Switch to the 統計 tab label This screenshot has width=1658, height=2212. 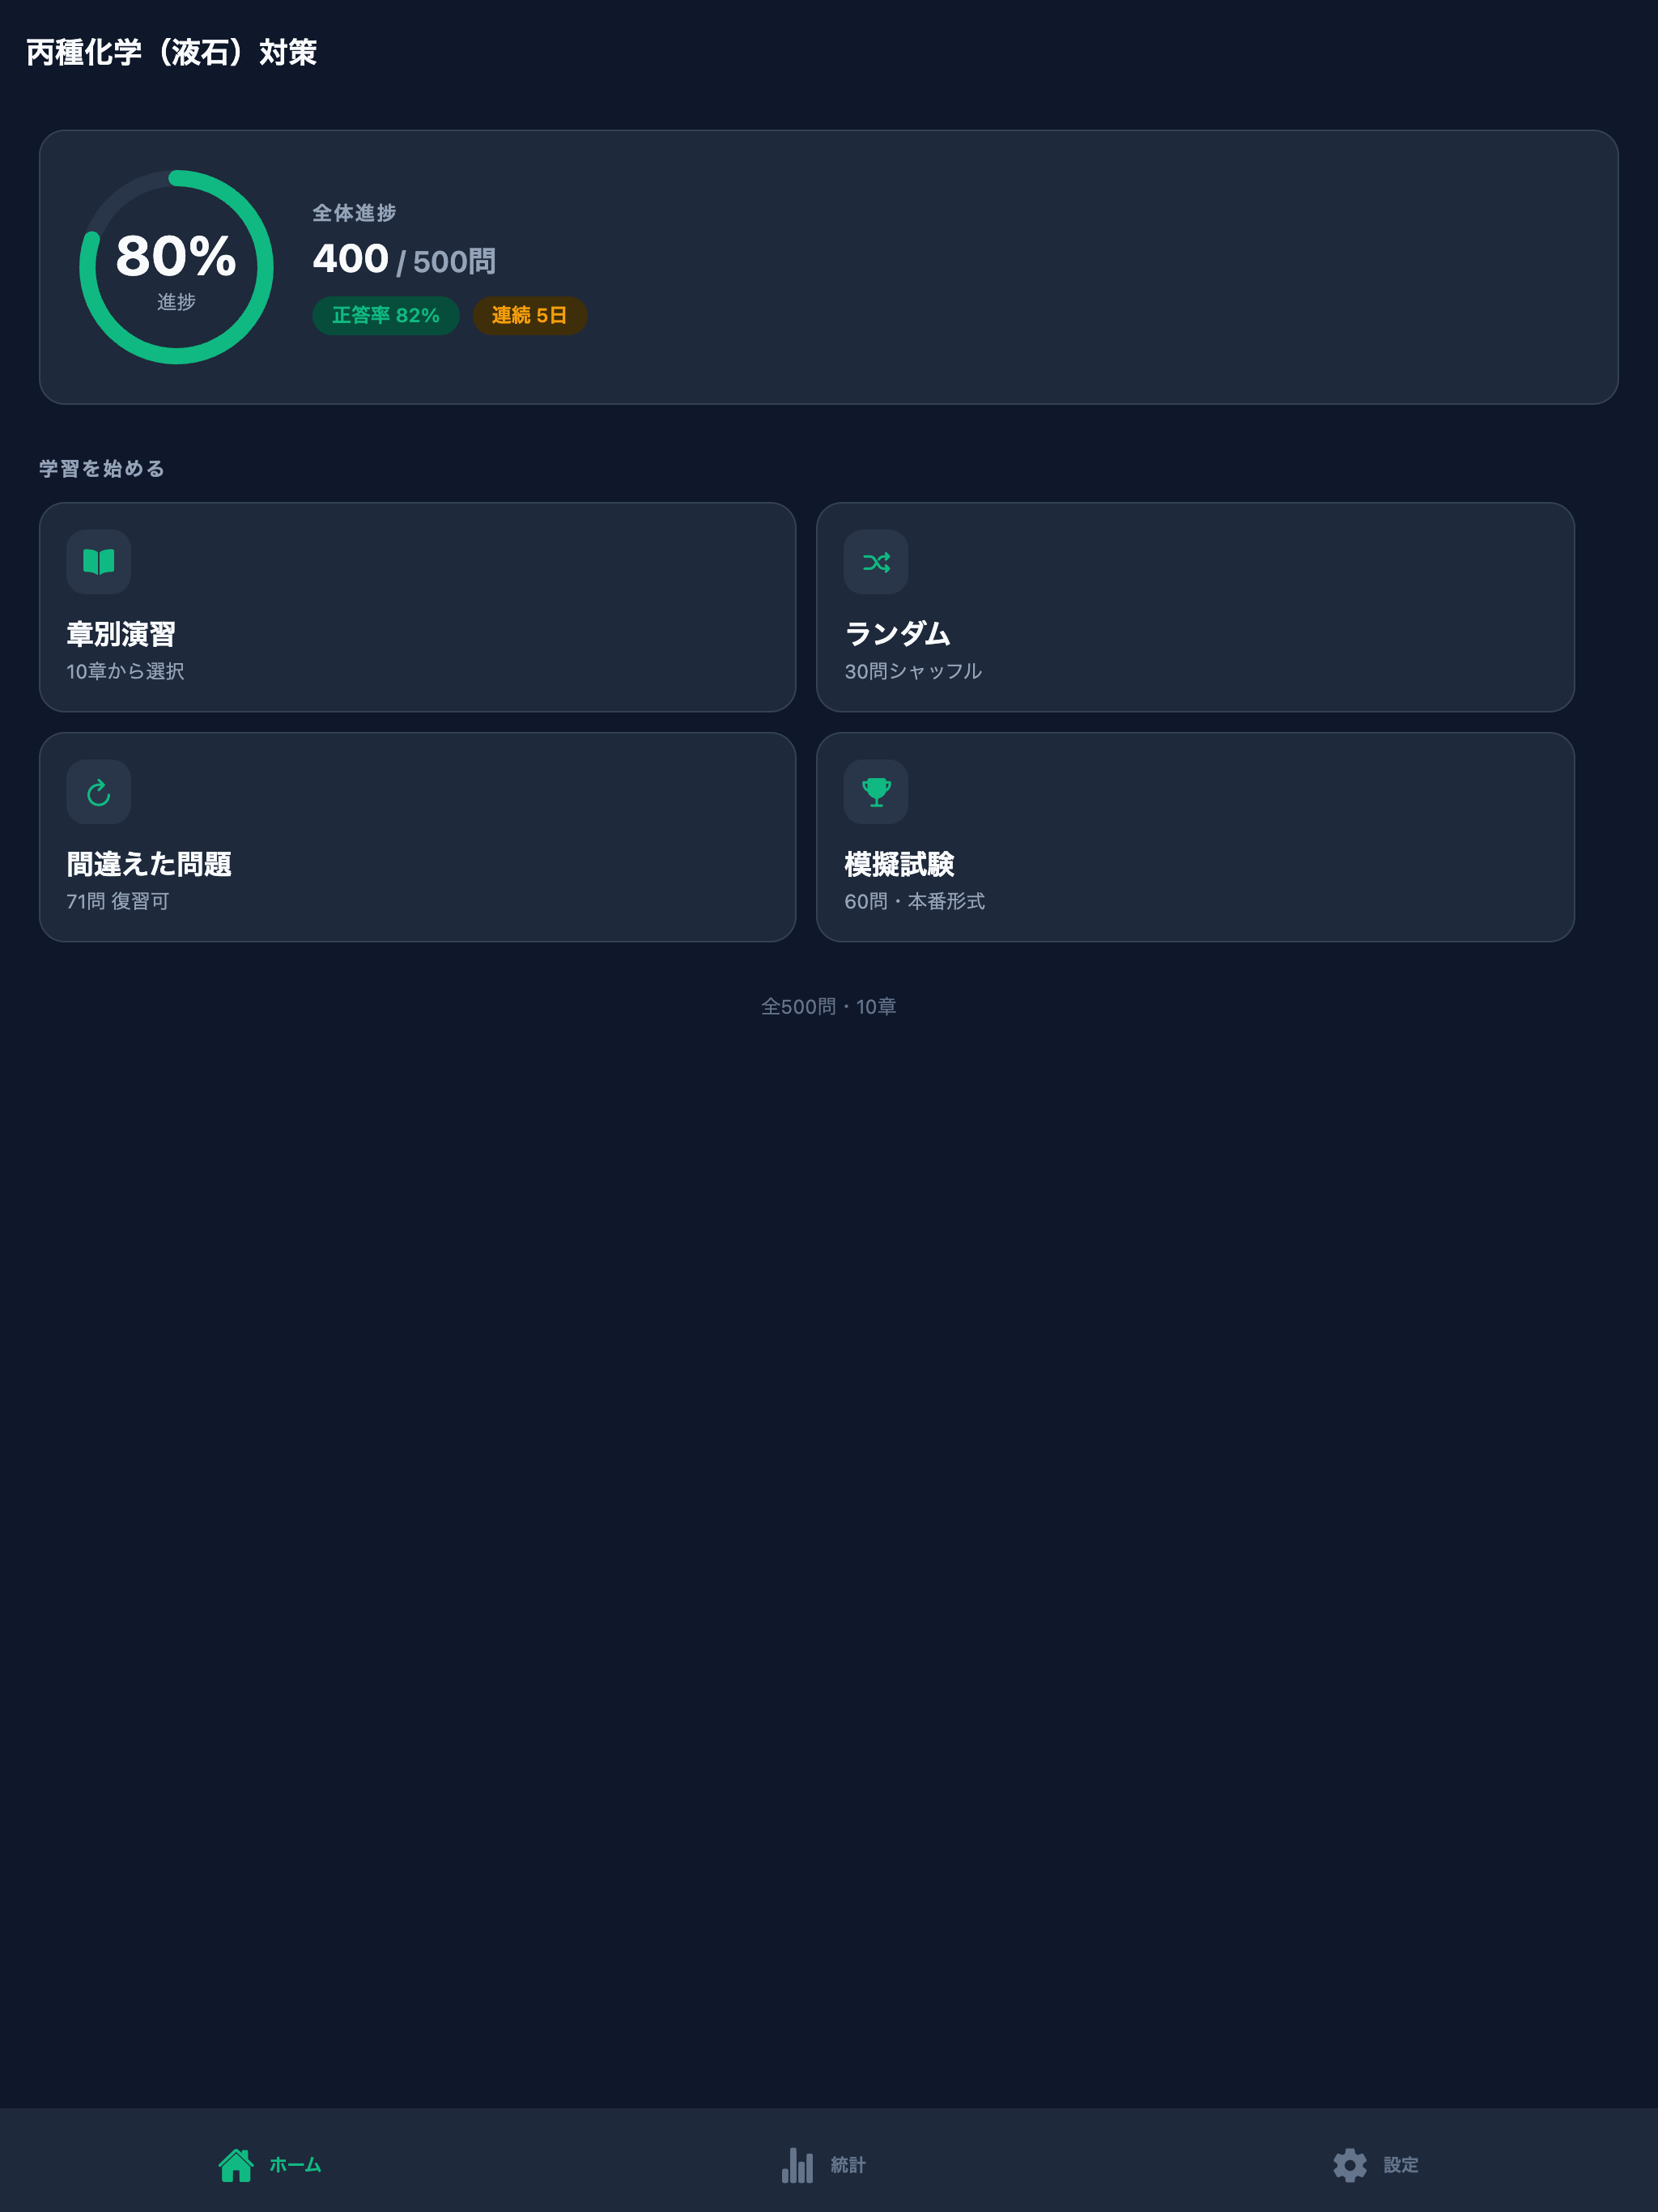click(x=848, y=2165)
